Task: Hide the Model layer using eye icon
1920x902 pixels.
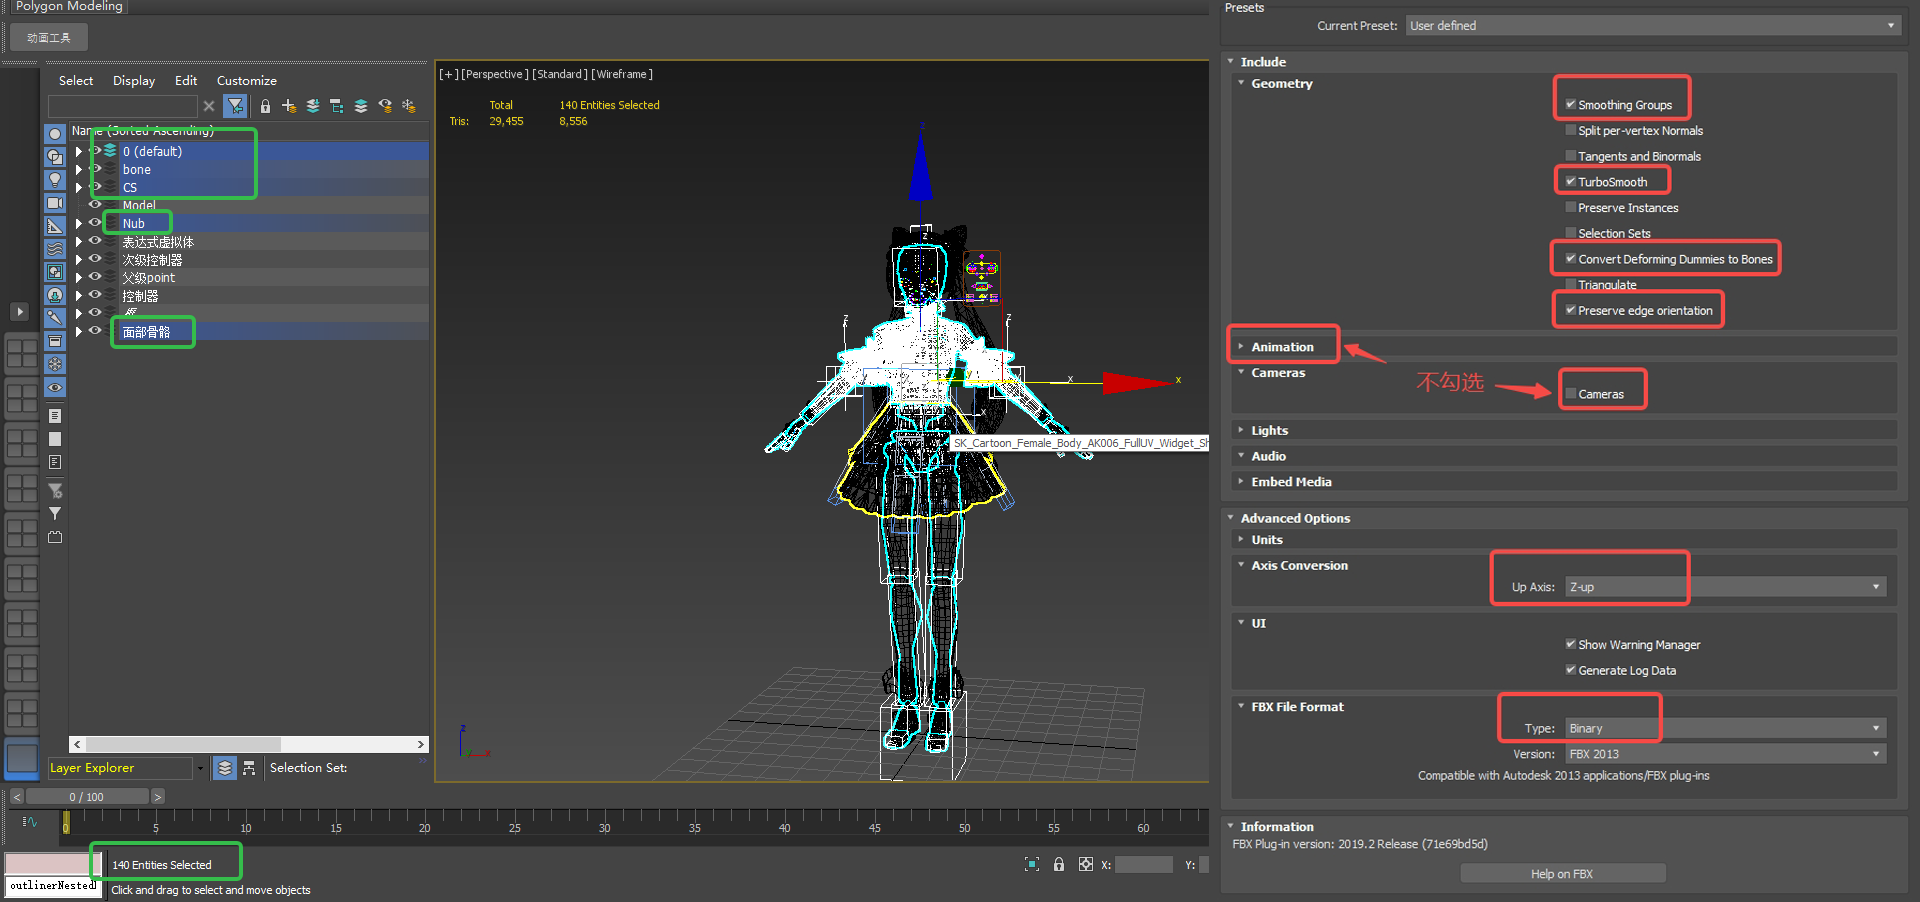Action: (x=95, y=205)
